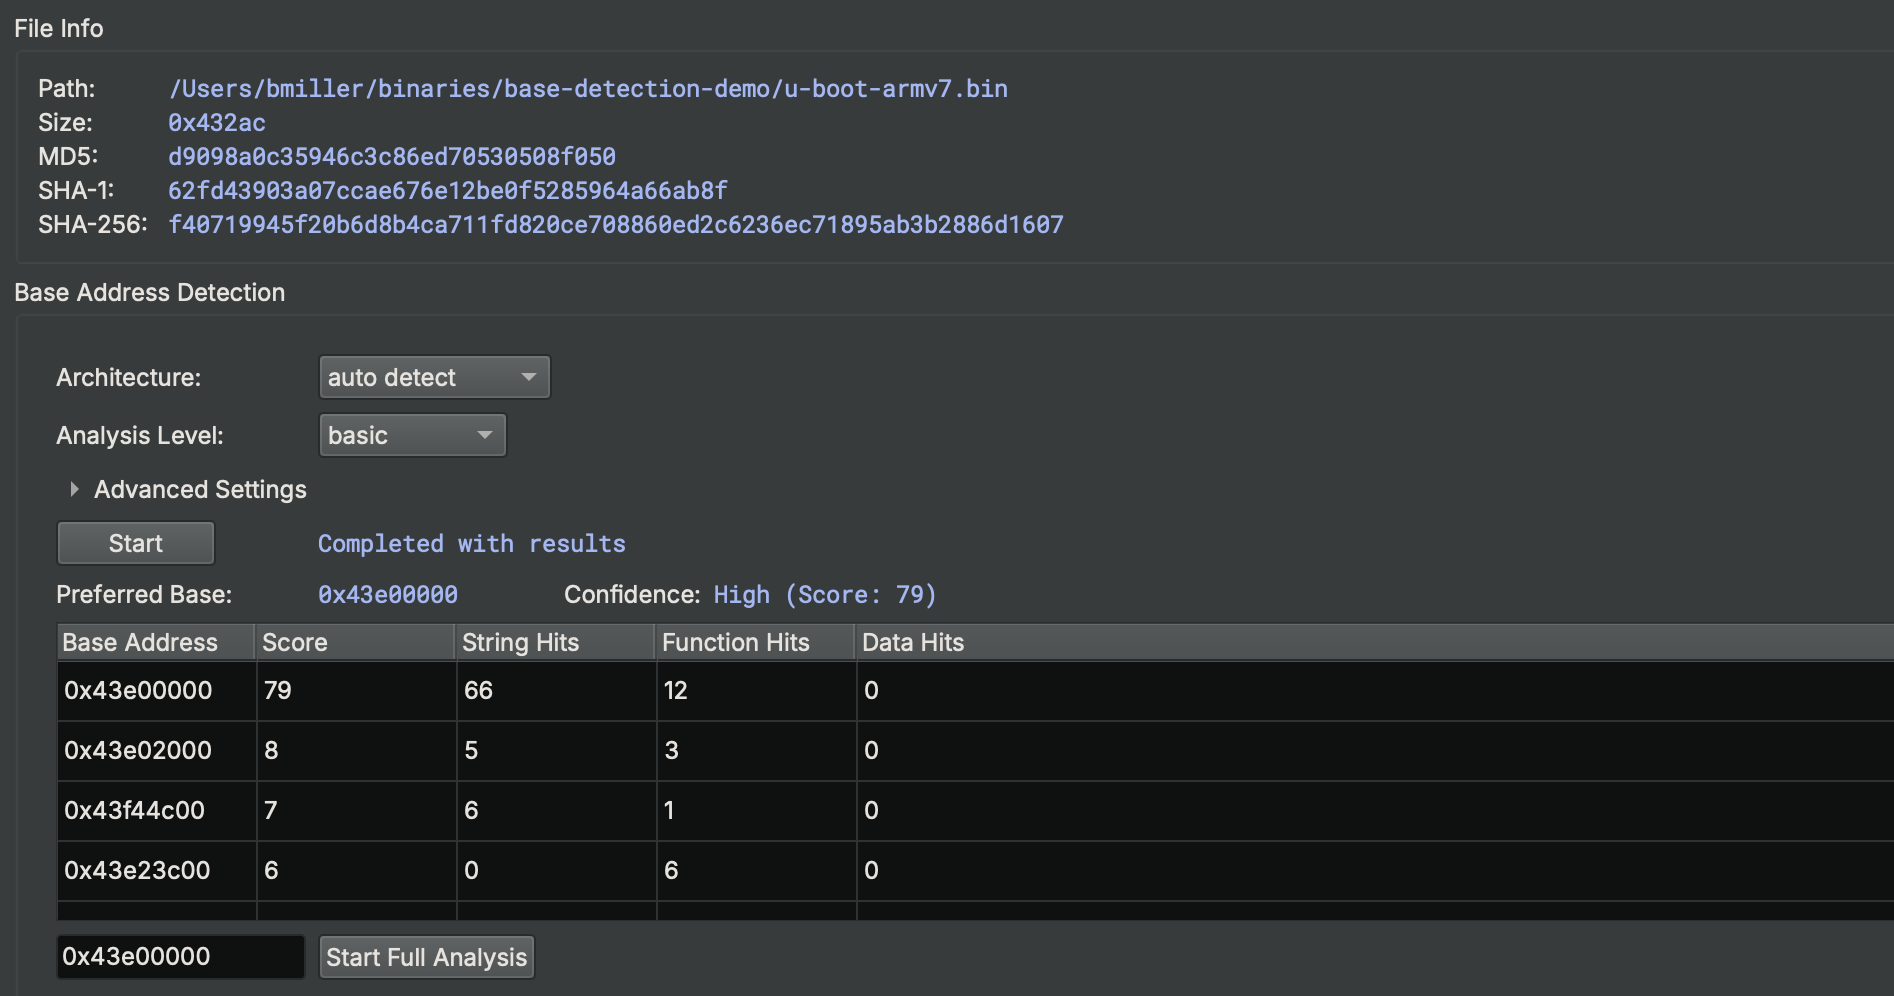Click the file path u-boot-armv7.bin value
1894x996 pixels.
(x=587, y=89)
